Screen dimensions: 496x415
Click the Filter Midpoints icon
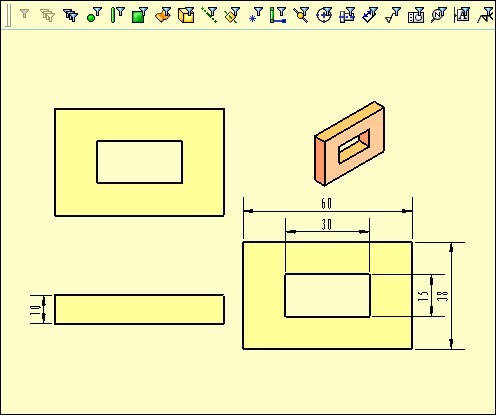coord(301,15)
